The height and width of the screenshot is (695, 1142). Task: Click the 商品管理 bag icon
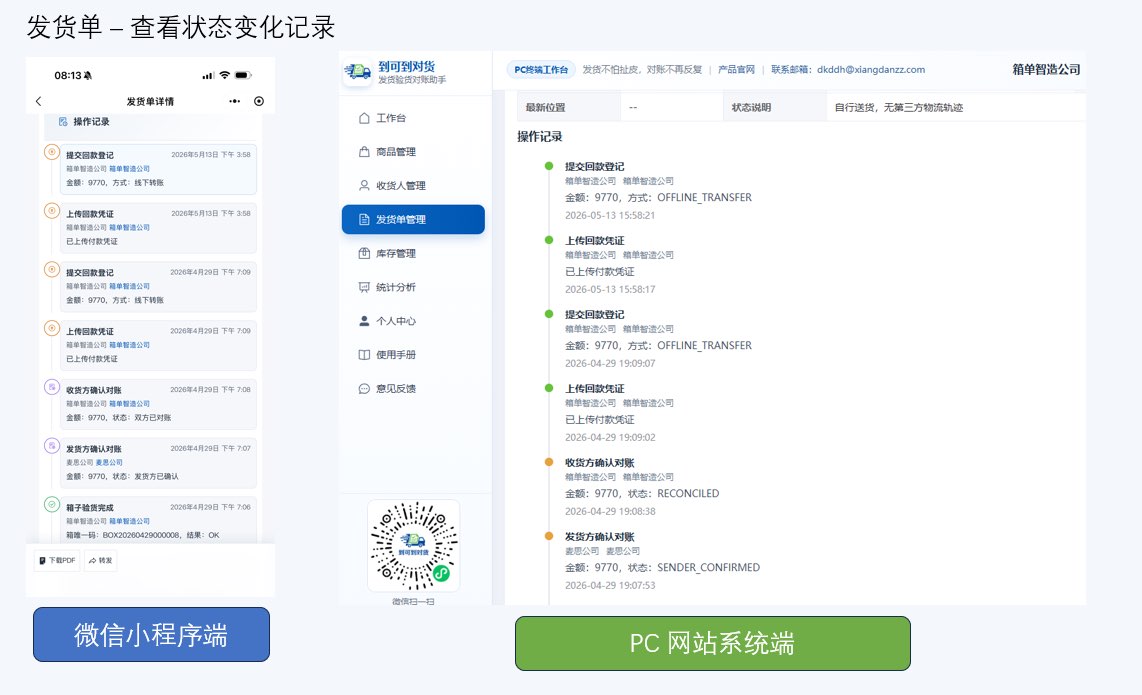[364, 152]
